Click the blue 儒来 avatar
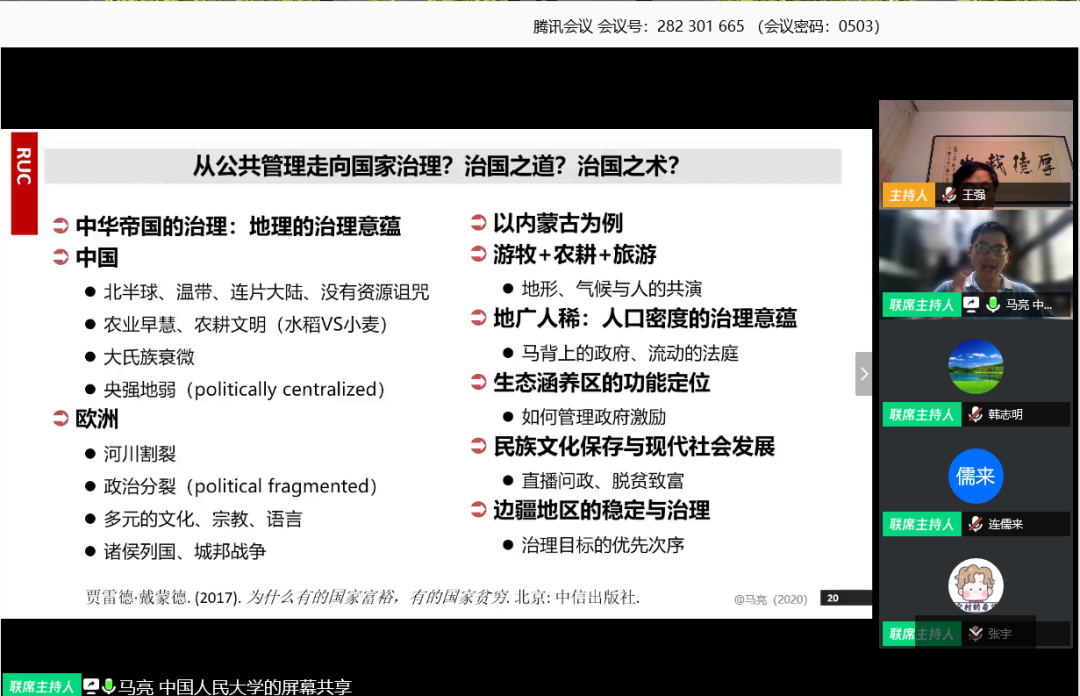1080x696 pixels. coord(975,476)
